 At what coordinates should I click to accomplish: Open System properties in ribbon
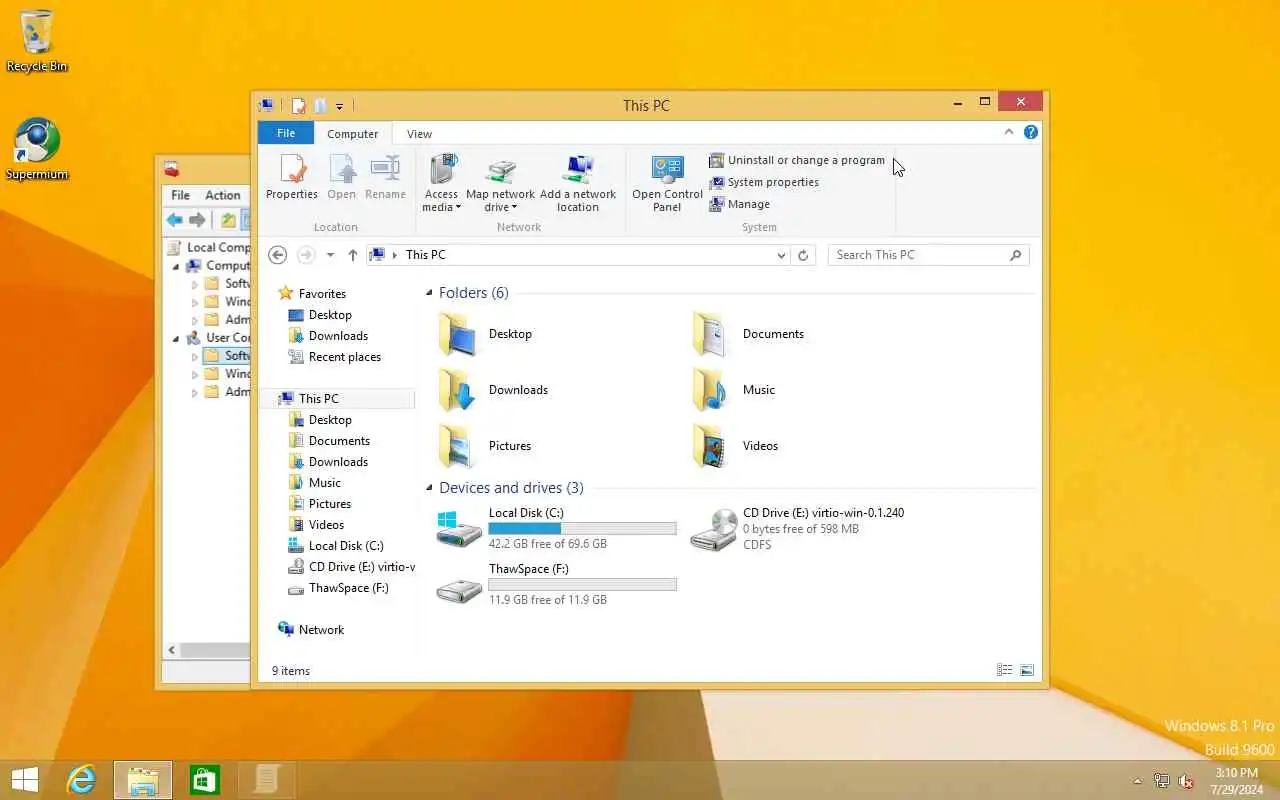point(764,182)
